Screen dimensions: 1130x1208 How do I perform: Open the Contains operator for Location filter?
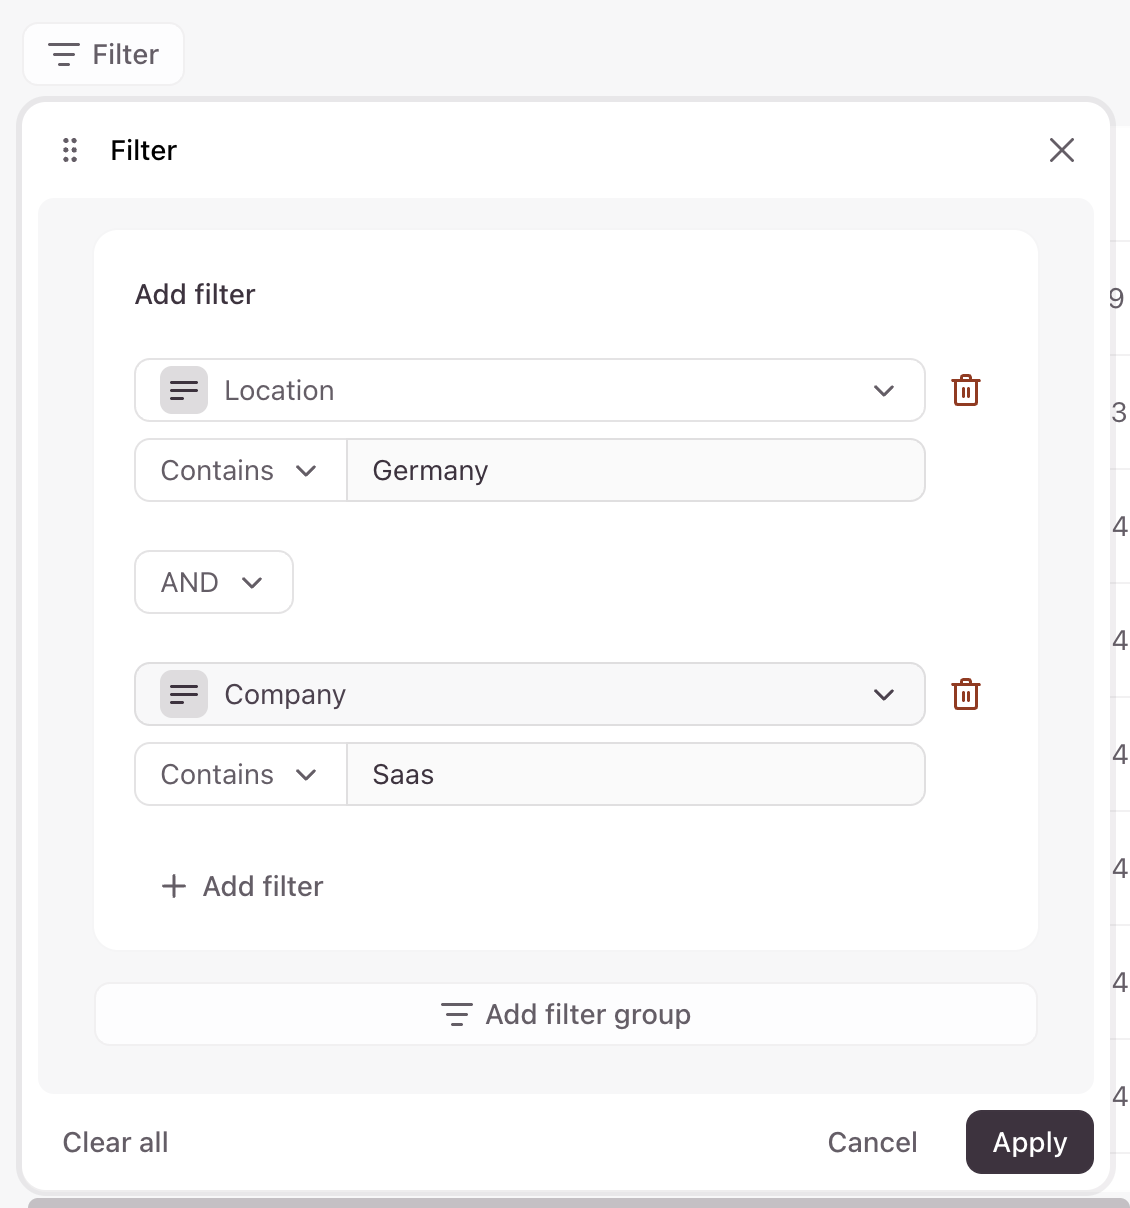coord(240,470)
